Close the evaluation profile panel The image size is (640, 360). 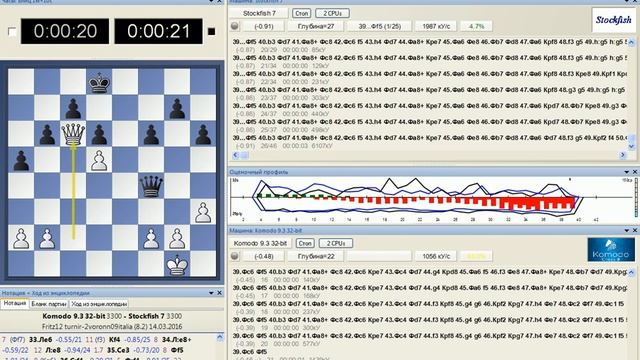[635, 172]
